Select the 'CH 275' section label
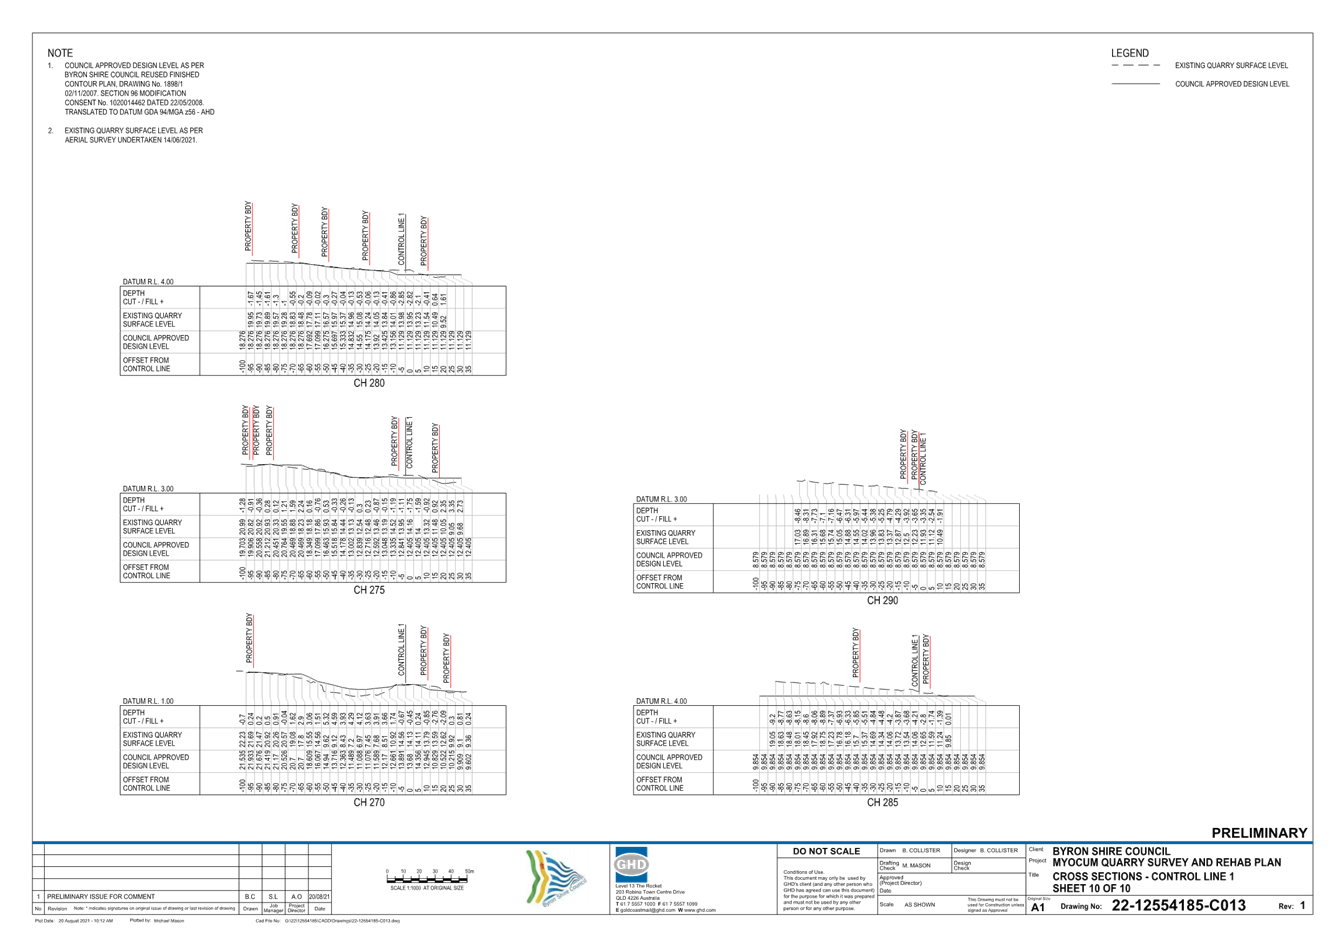The height and width of the screenshot is (948, 1340). click(x=369, y=590)
